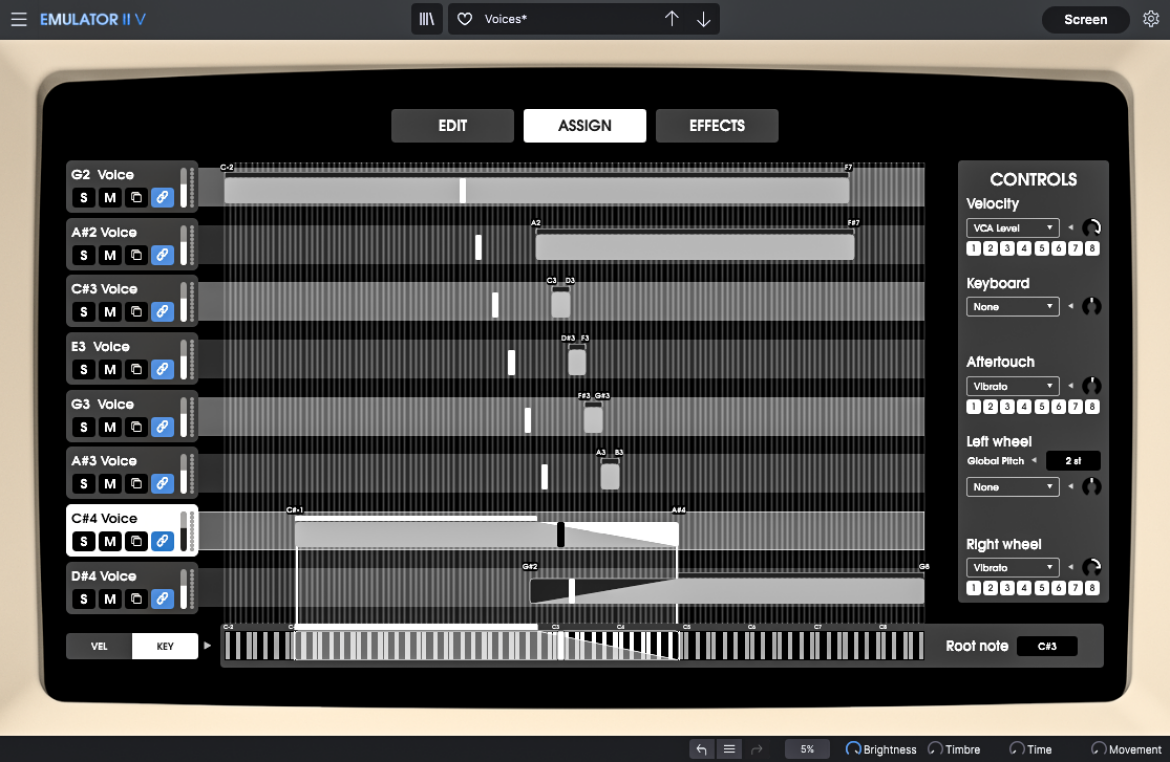
Task: Solo the G2 Voice
Action: coord(84,198)
